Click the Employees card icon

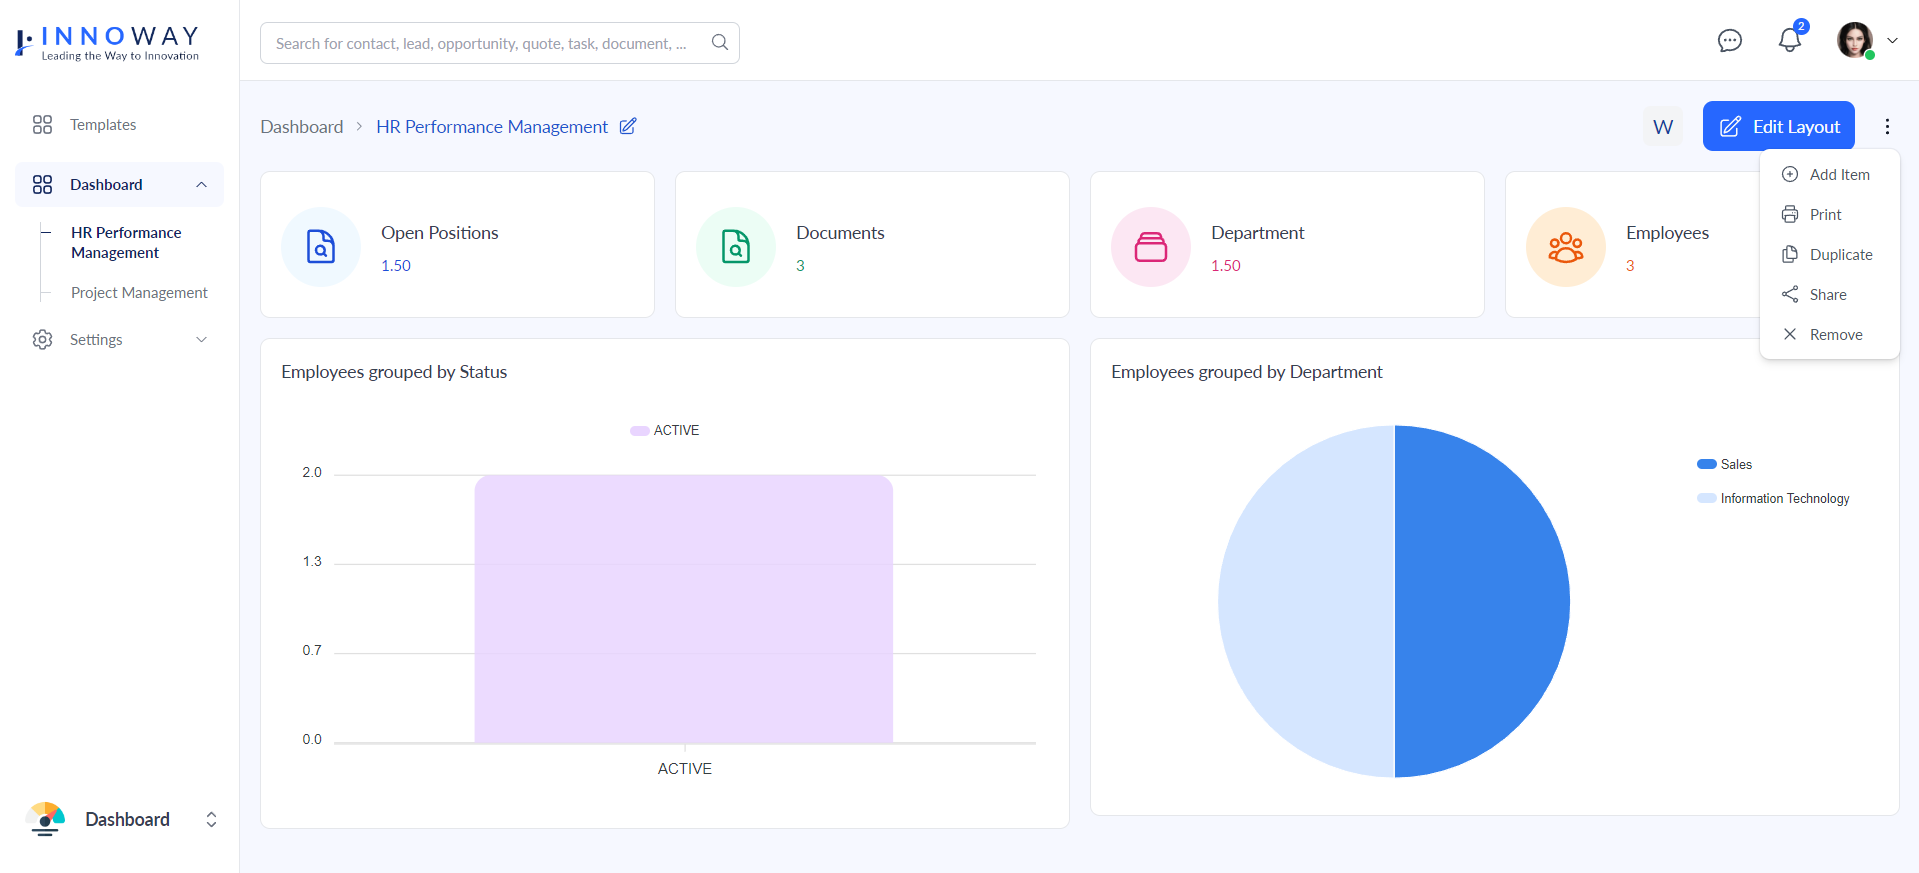coord(1565,247)
